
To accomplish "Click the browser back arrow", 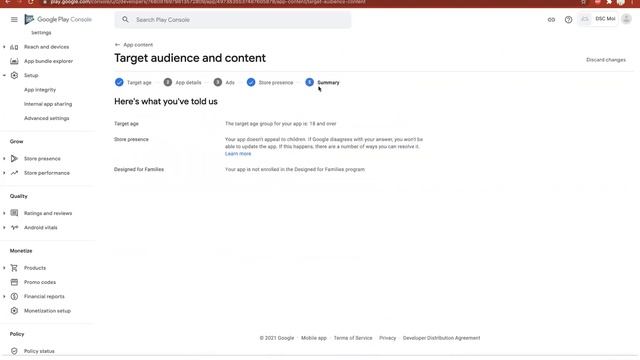I will pyautogui.click(x=8, y=2).
